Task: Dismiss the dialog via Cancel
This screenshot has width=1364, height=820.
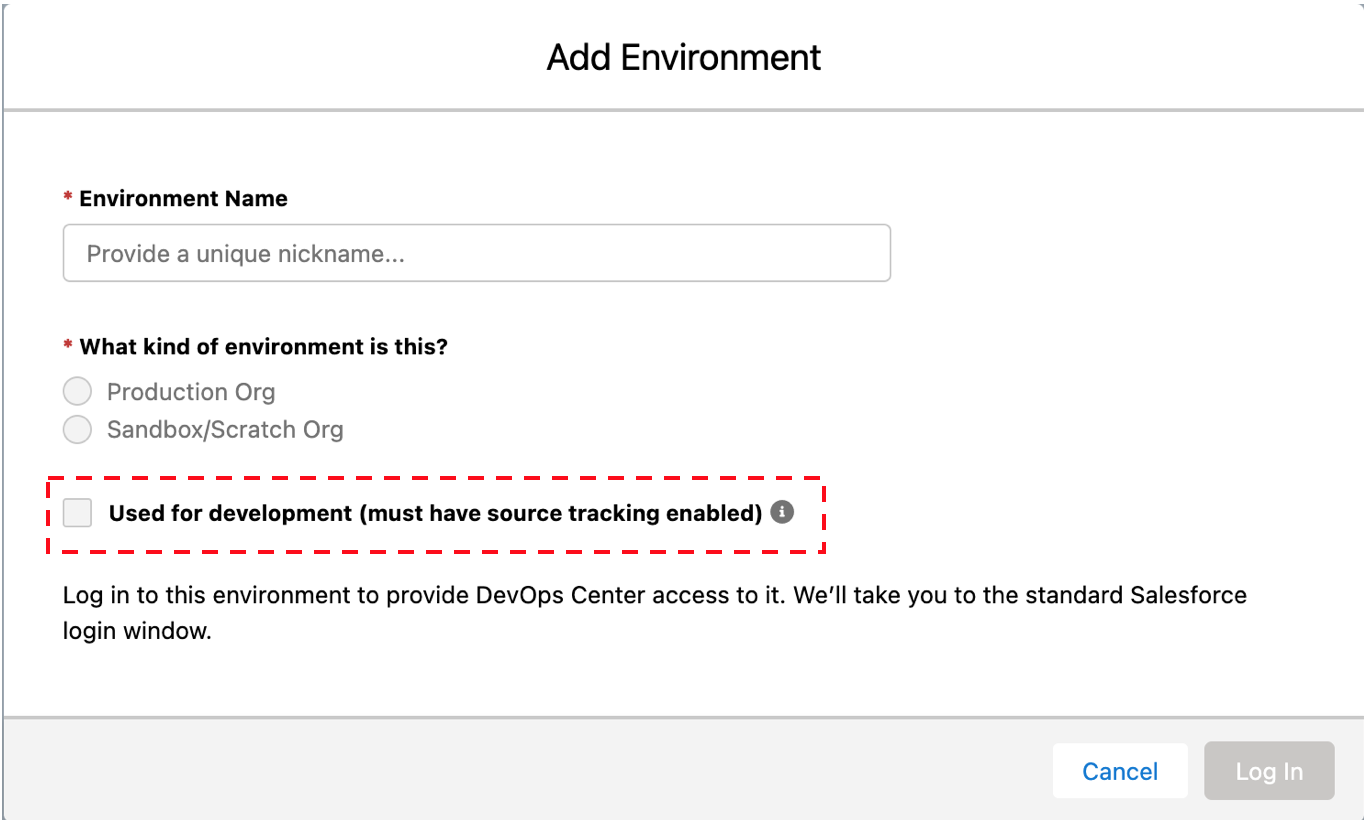Action: (x=1120, y=770)
